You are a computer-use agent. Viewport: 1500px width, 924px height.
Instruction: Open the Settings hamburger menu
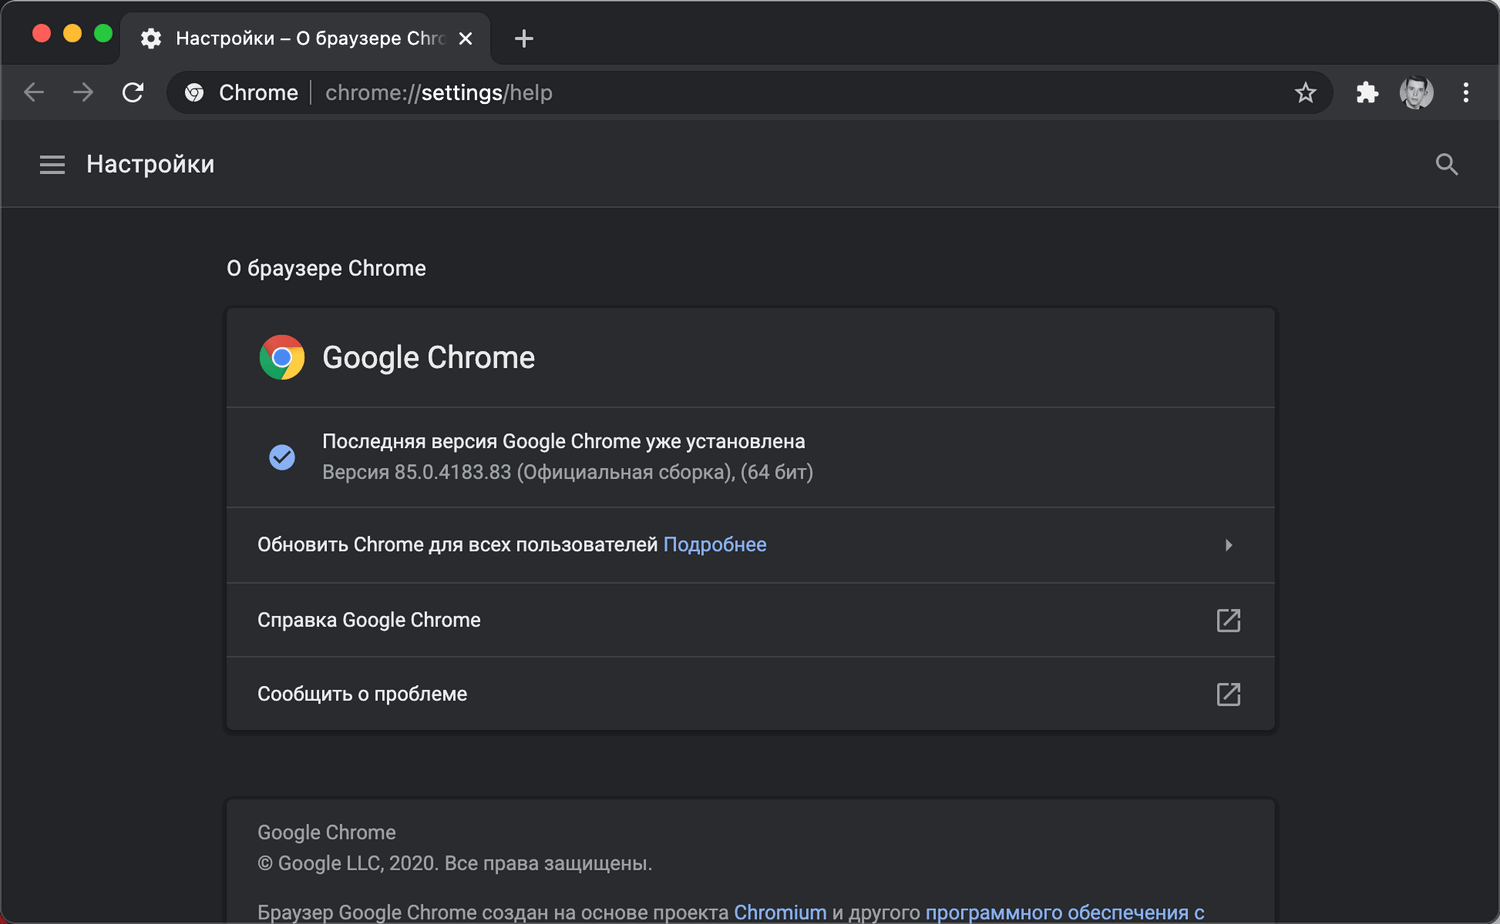(51, 164)
